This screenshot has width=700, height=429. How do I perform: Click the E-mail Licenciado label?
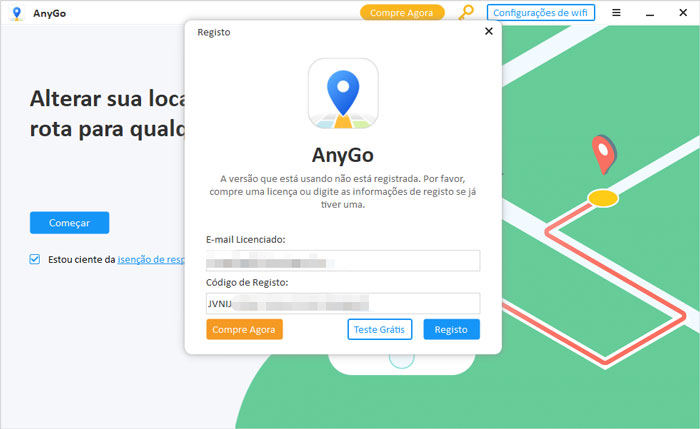[246, 240]
